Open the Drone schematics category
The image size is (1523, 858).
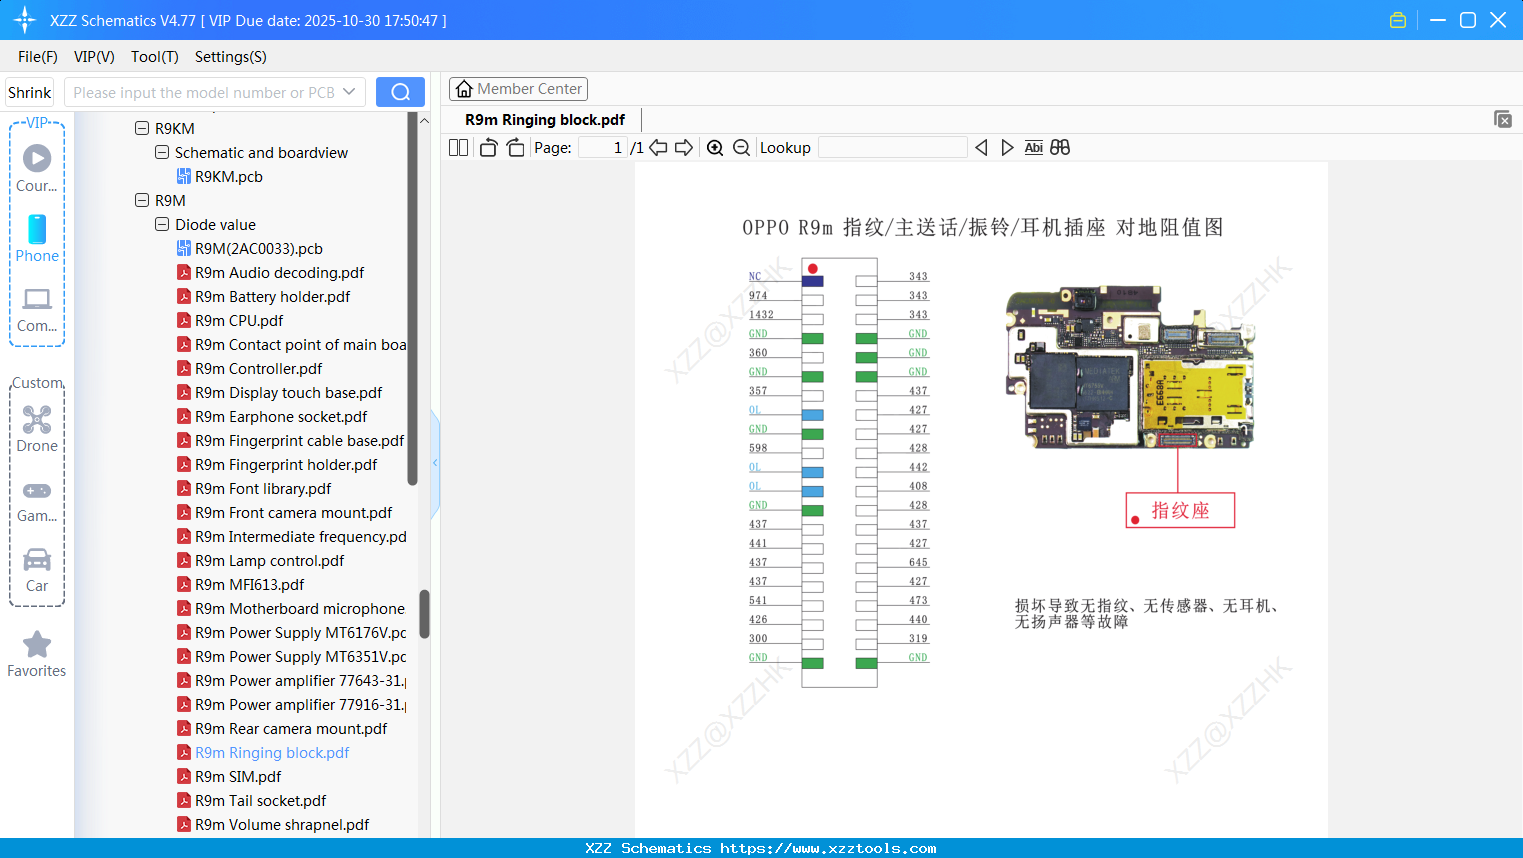pos(37,428)
